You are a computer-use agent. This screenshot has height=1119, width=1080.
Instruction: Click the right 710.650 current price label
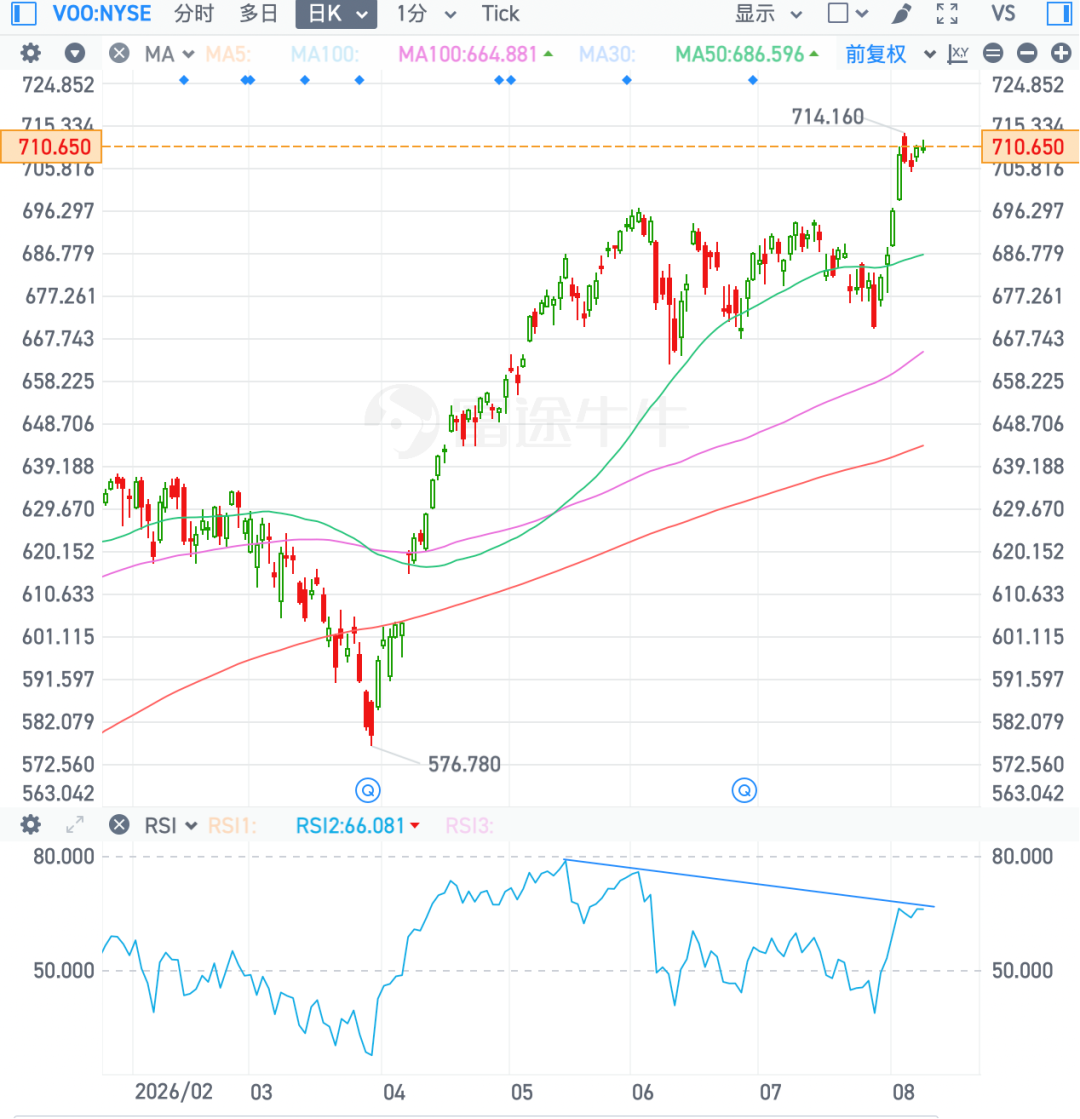tap(1030, 147)
